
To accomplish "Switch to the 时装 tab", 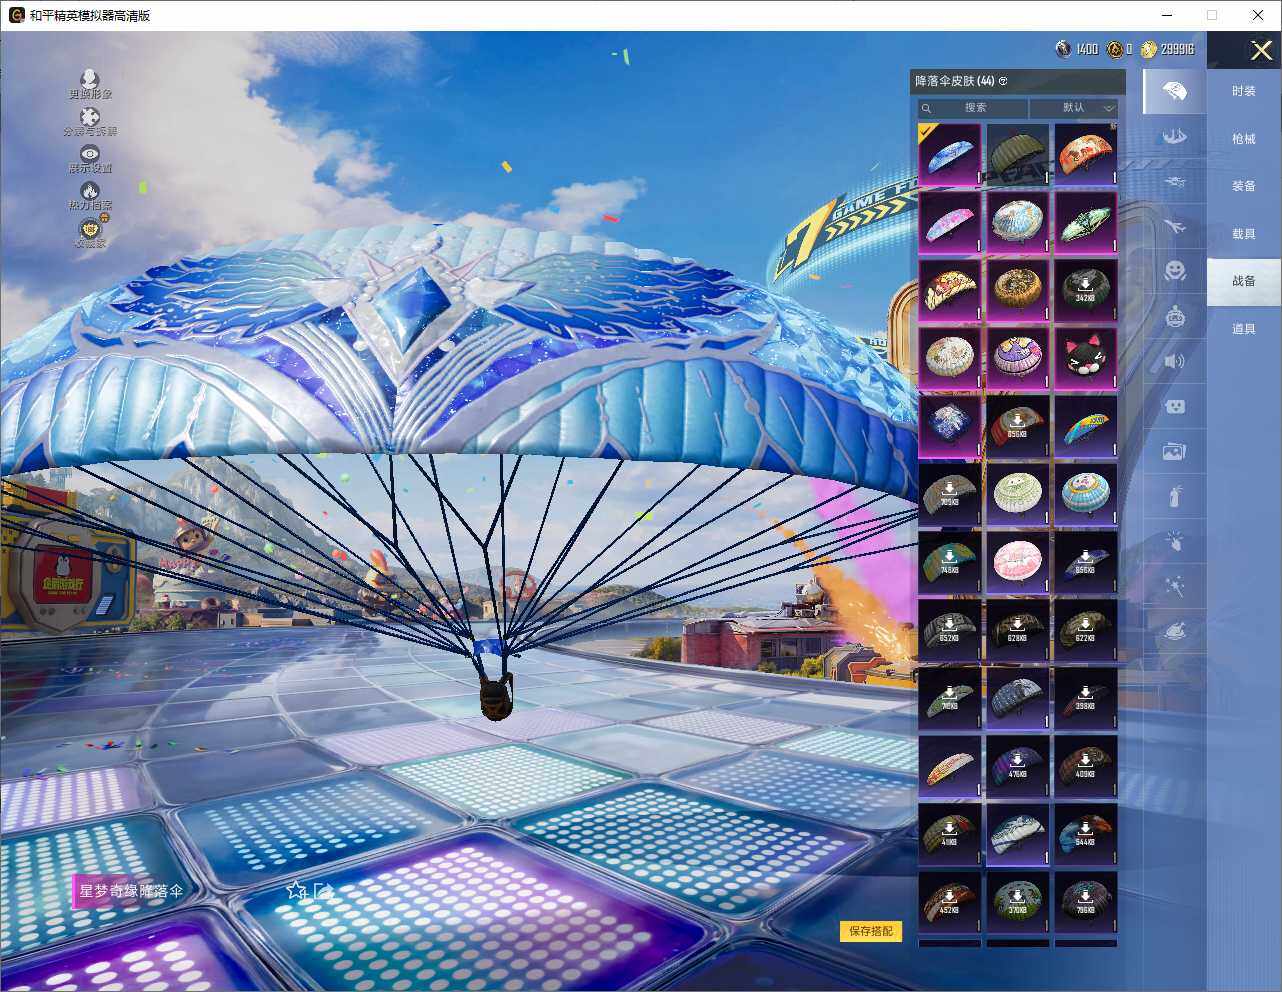I will pos(1244,91).
